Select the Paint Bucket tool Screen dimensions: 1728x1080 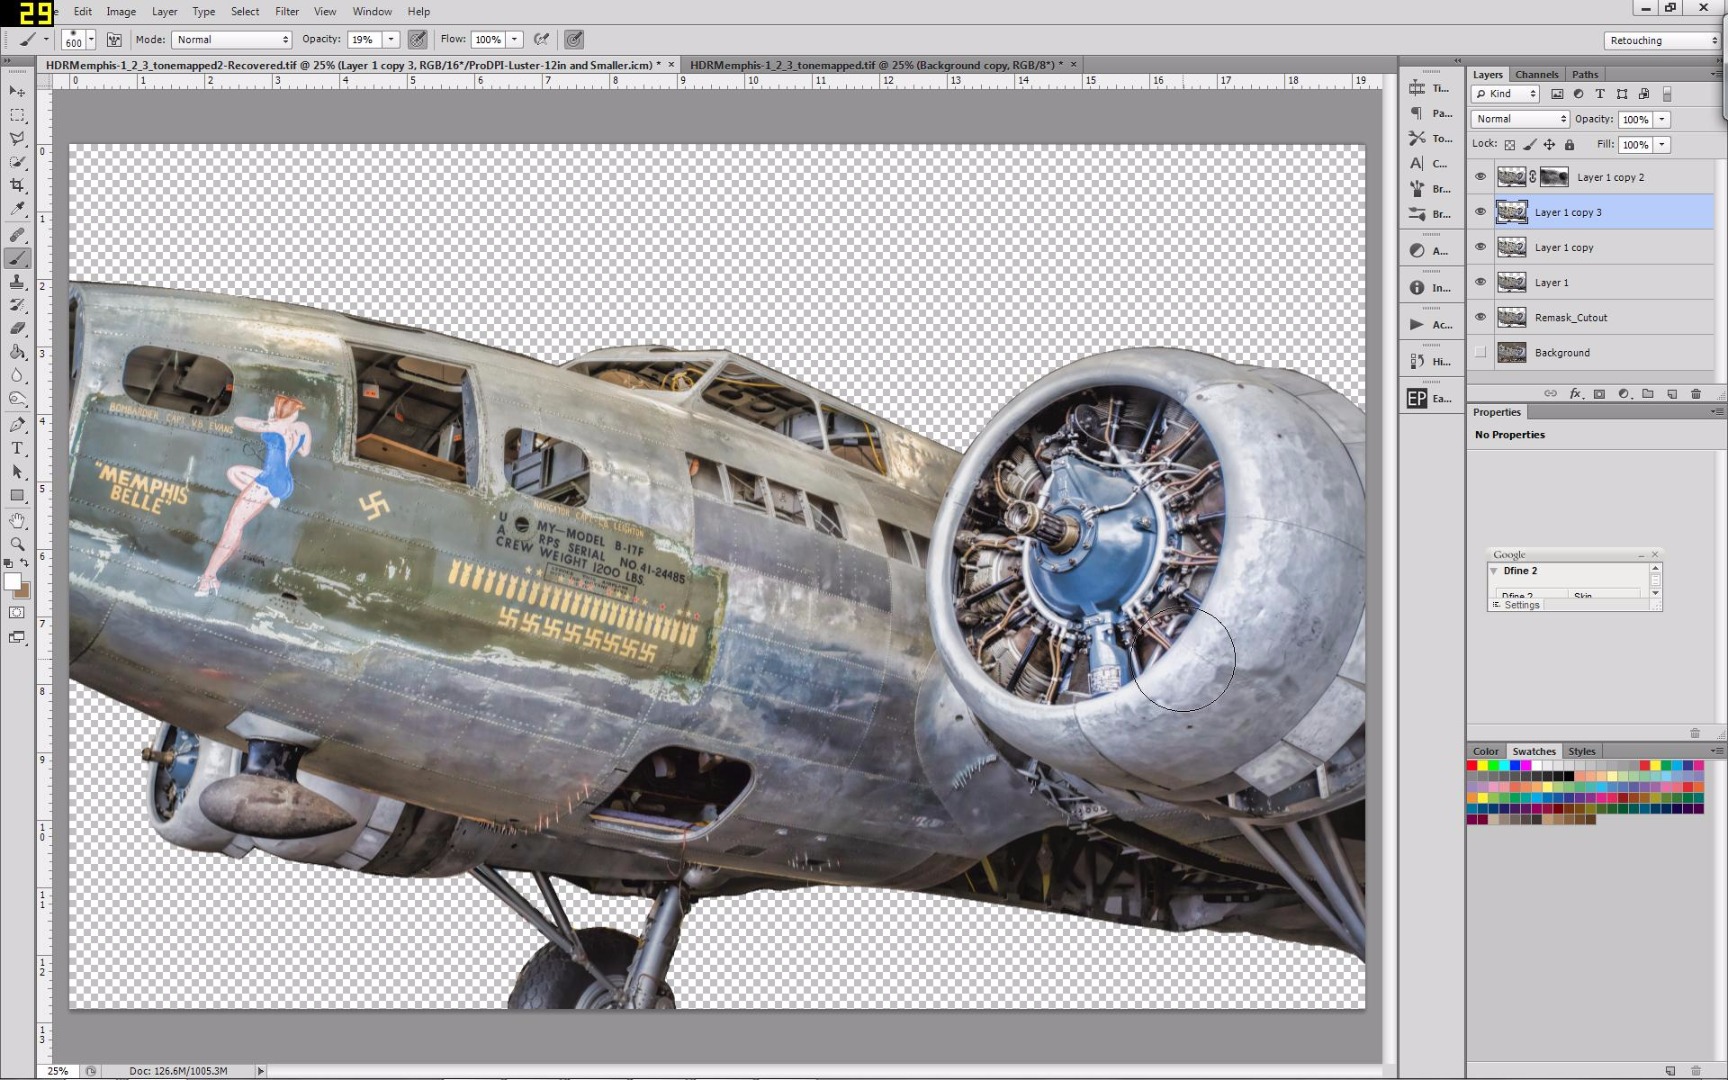coord(17,352)
